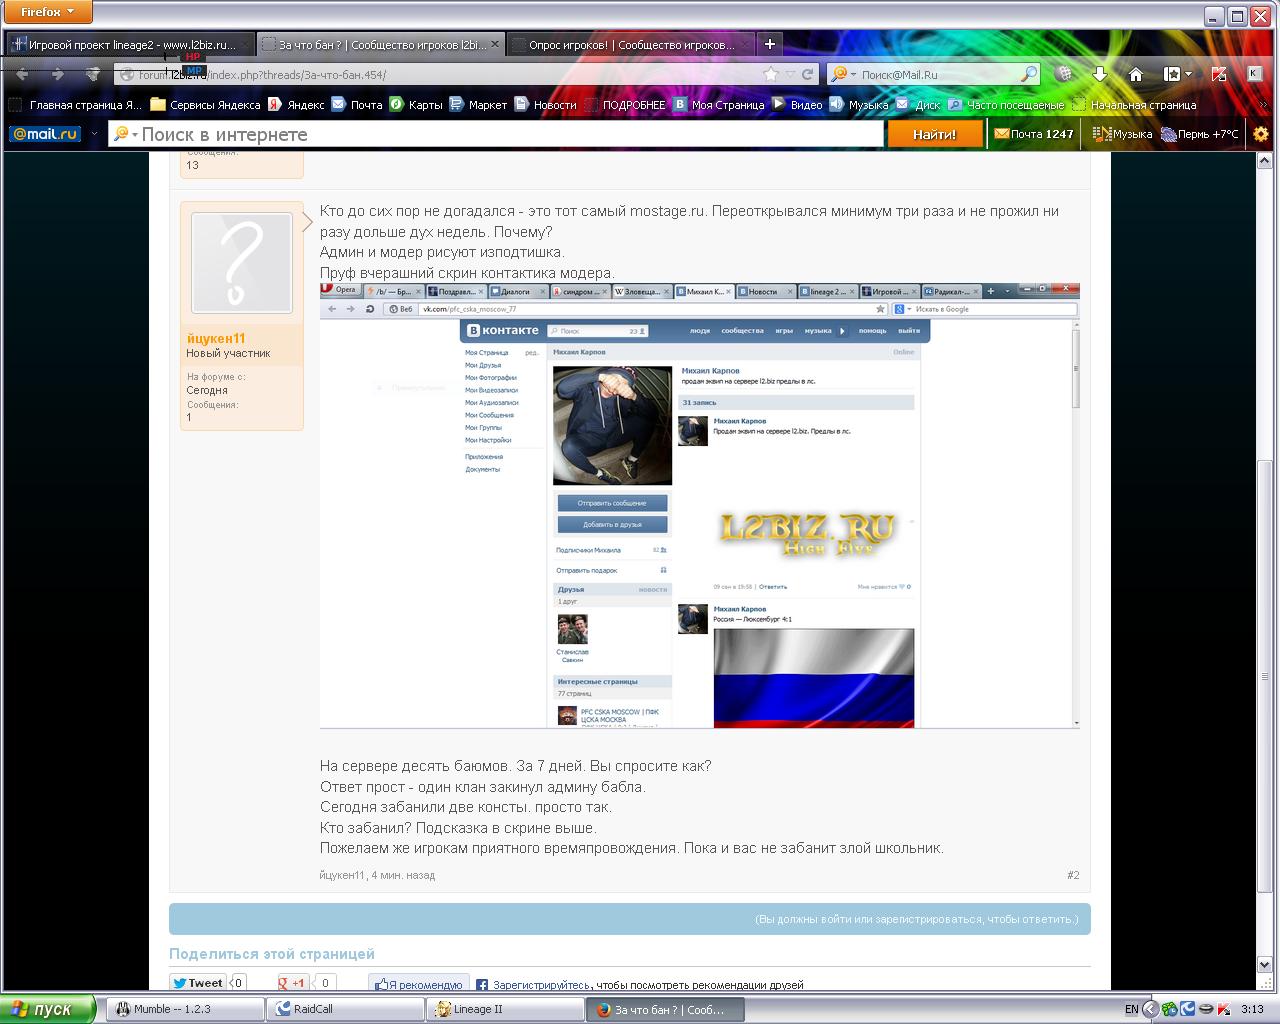Open the downloads arrow icon
Viewport: 1280px width, 1024px height.
click(1100, 74)
